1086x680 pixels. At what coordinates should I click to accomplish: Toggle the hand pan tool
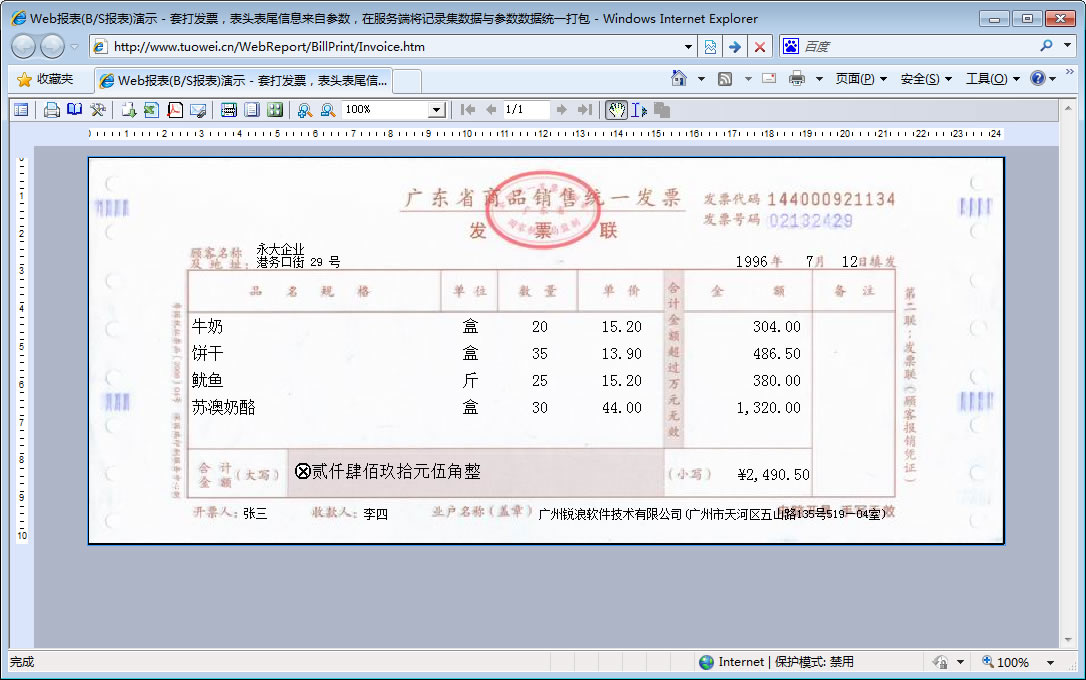click(616, 110)
